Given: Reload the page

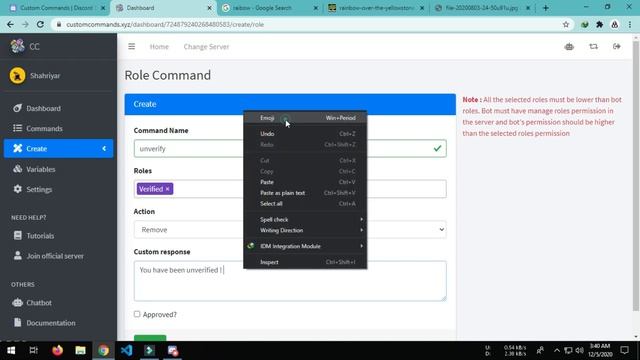Looking at the screenshot, I should coord(40,24).
